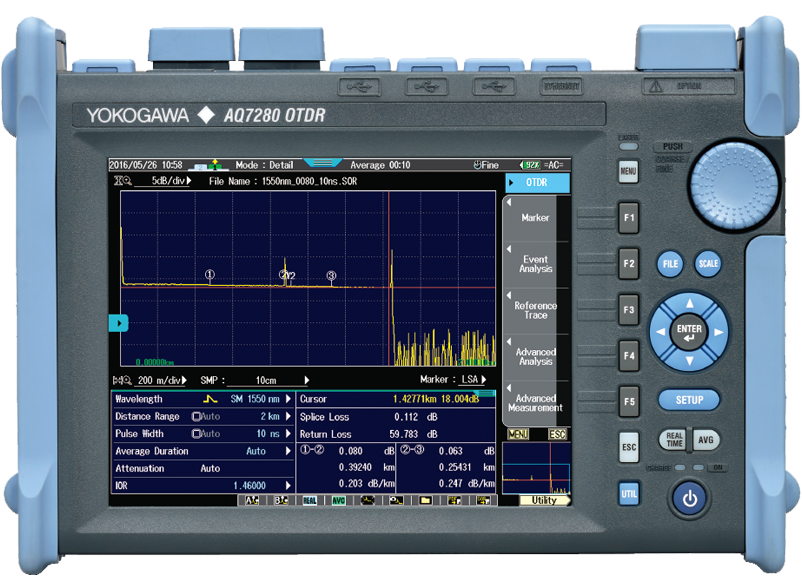Expand the Distance Range 2 km arrow
Image resolution: width=803 pixels, height=579 pixels.
[288, 416]
